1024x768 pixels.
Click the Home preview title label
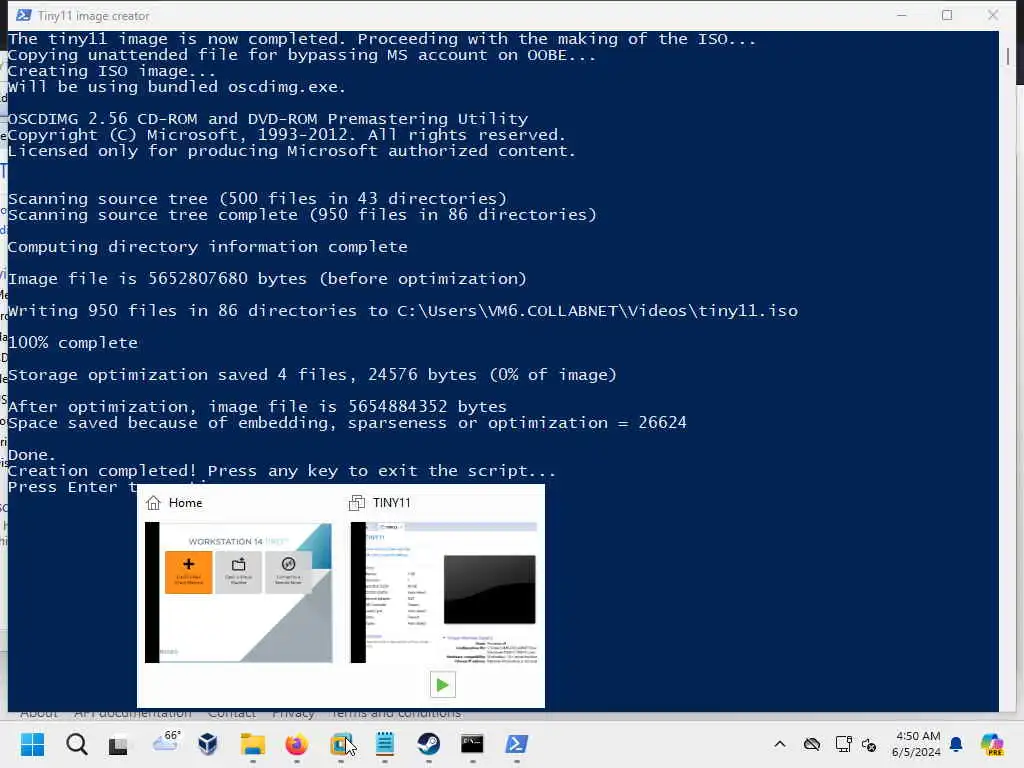(x=185, y=503)
